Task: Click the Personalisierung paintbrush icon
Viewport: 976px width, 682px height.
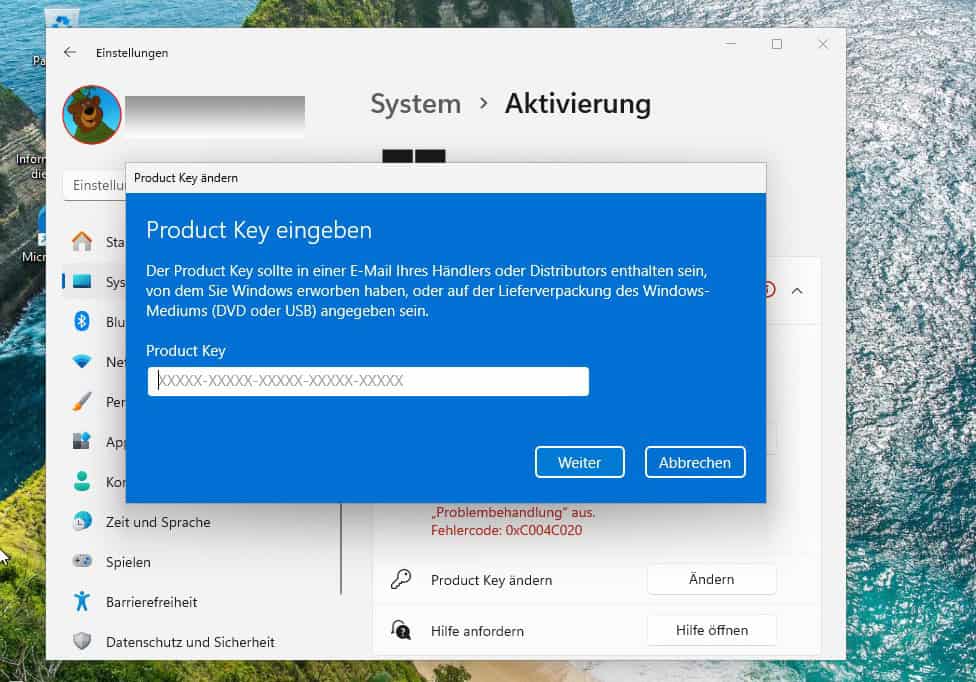Action: [x=83, y=402]
